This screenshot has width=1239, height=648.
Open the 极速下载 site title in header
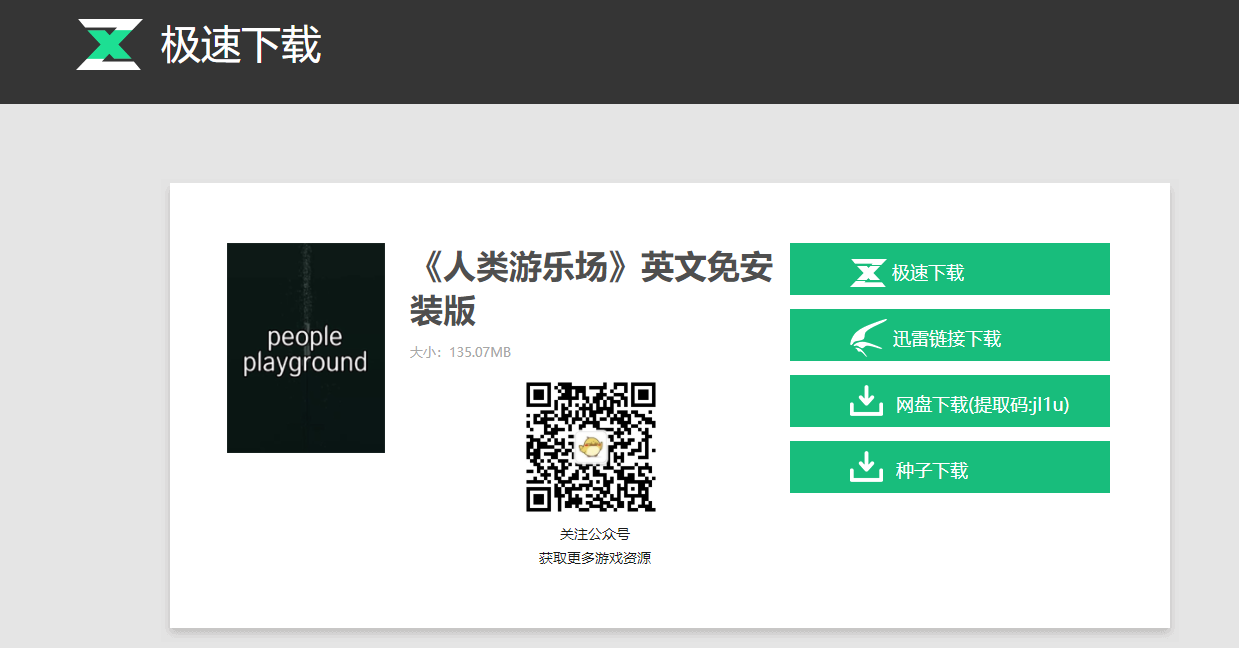[x=241, y=46]
